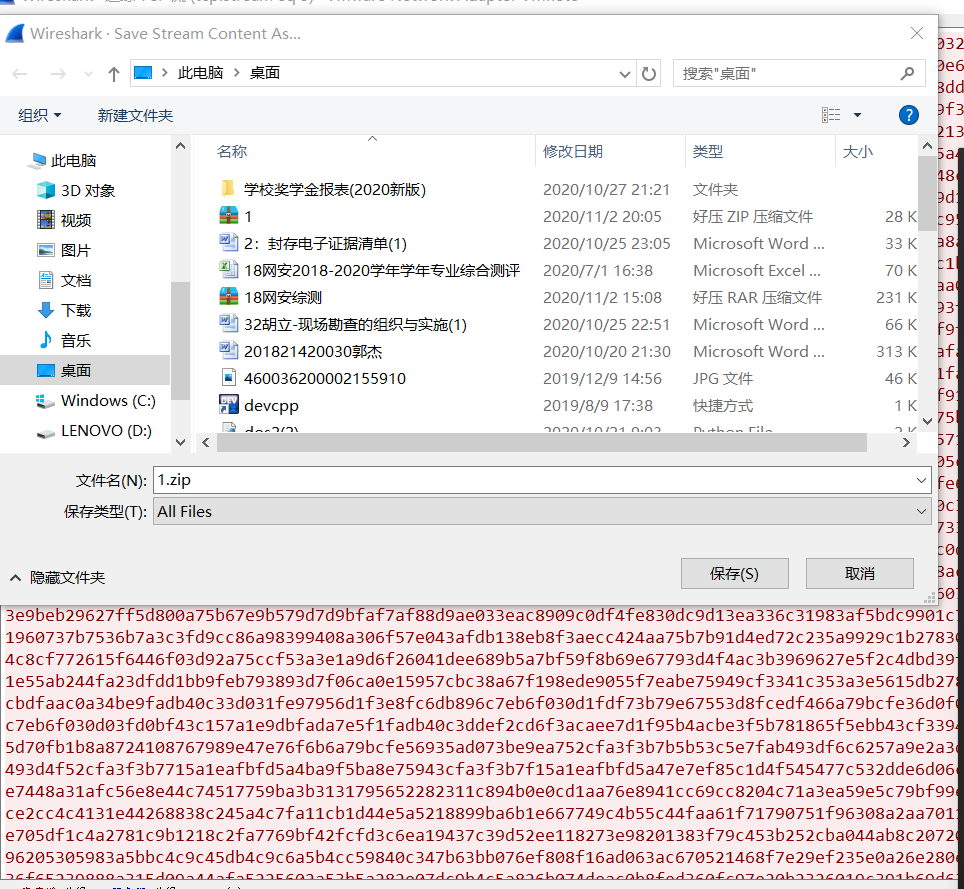The height and width of the screenshot is (889, 964).
Task: Open the recent locations dropdown arrow
Action: pos(88,74)
